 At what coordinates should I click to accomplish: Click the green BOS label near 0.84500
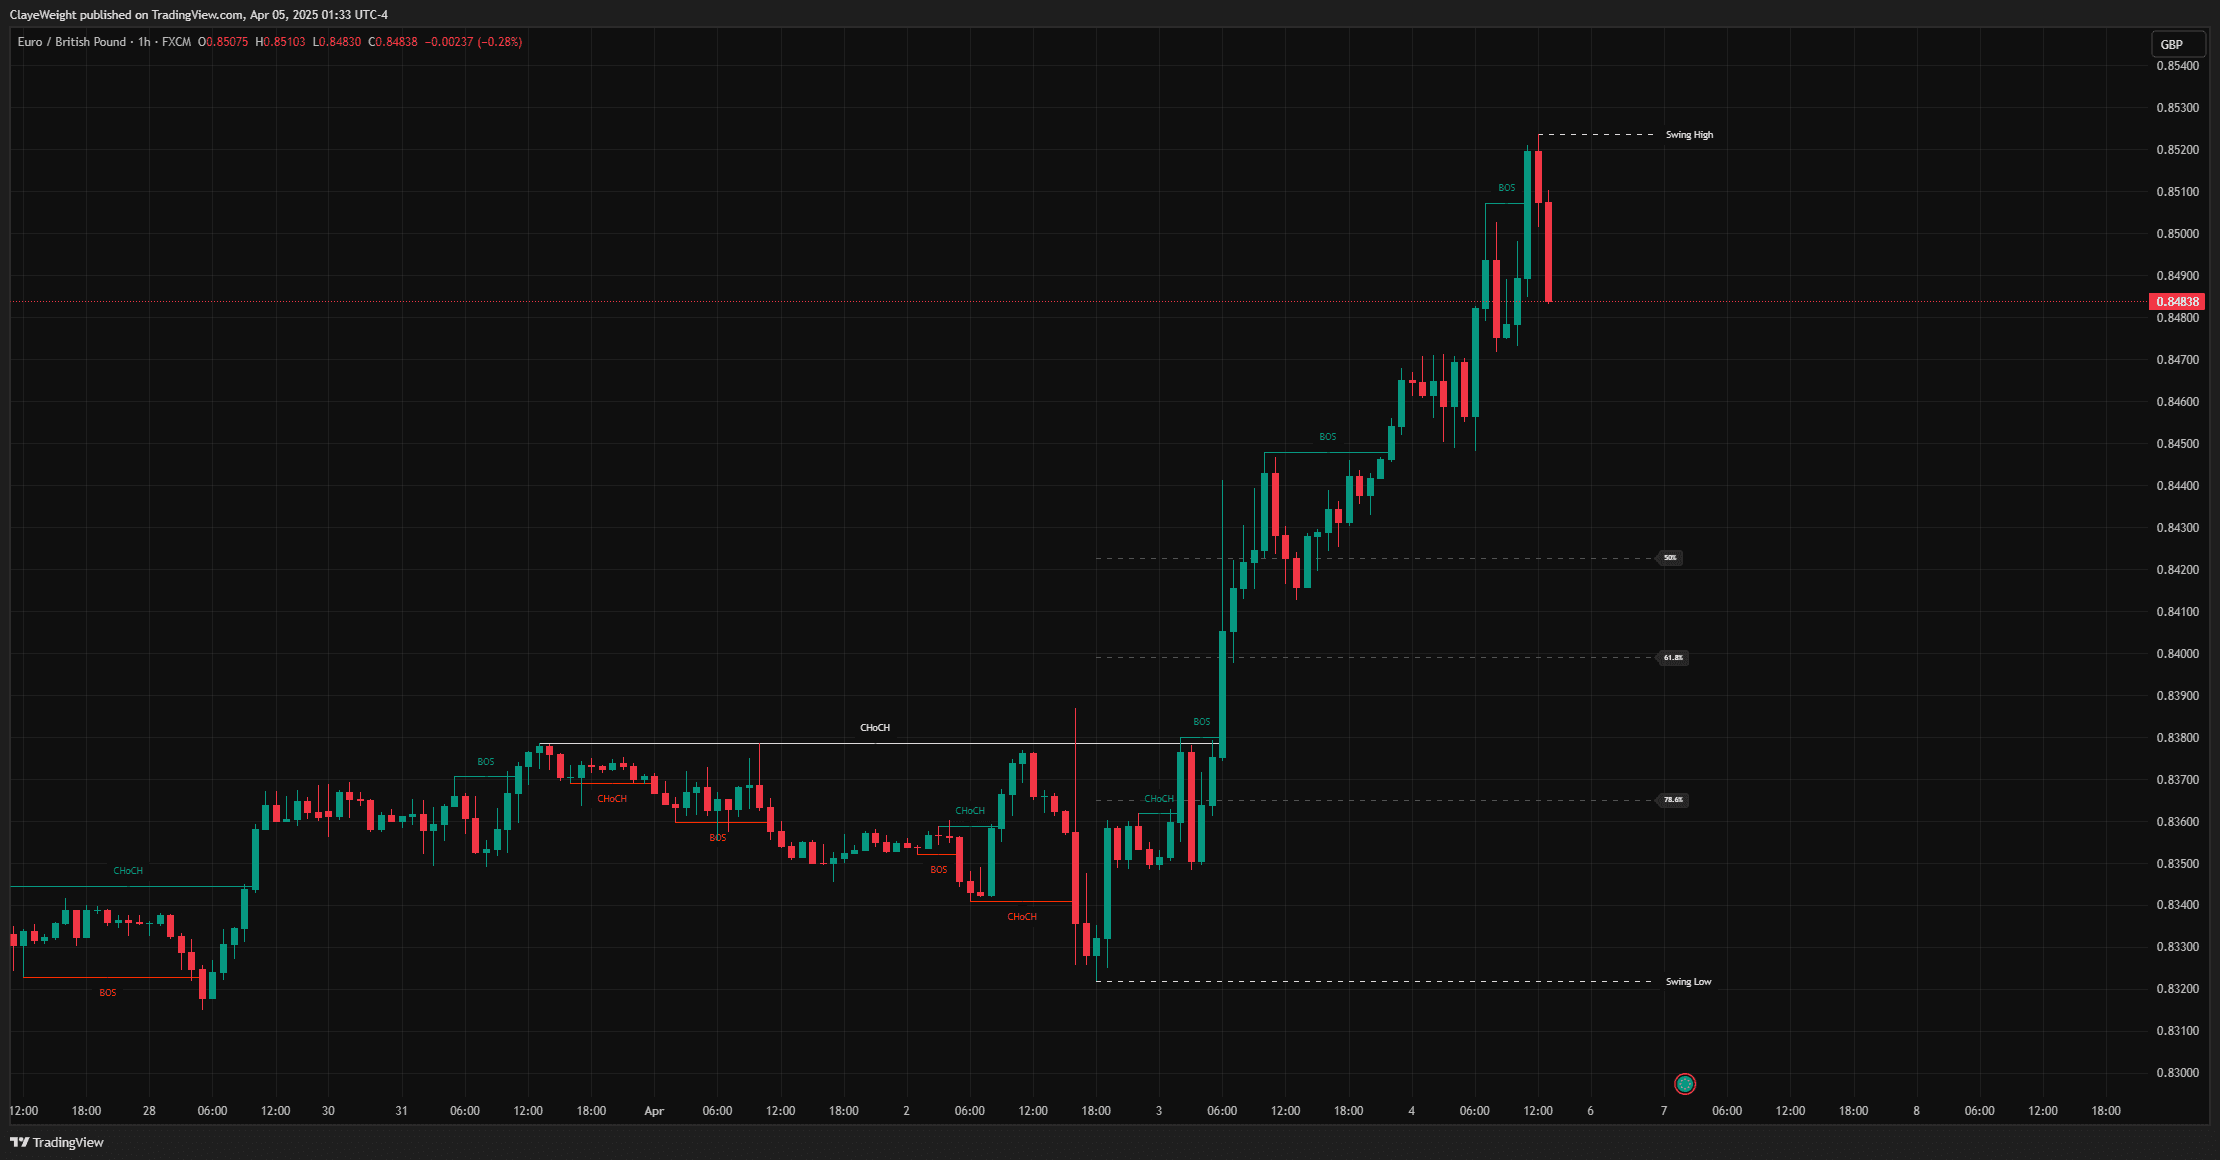[1327, 436]
